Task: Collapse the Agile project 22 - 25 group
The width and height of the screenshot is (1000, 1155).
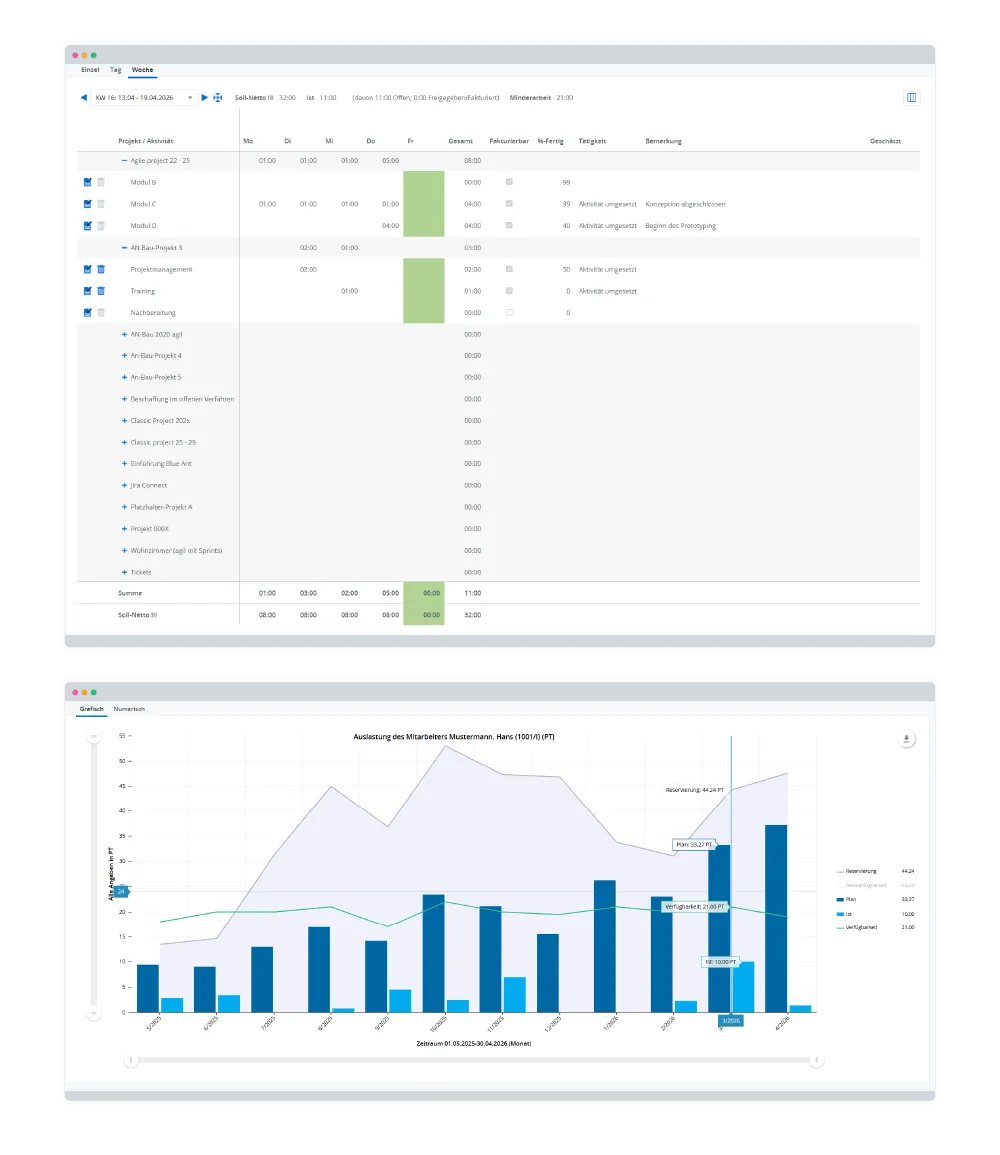Action: [124, 161]
